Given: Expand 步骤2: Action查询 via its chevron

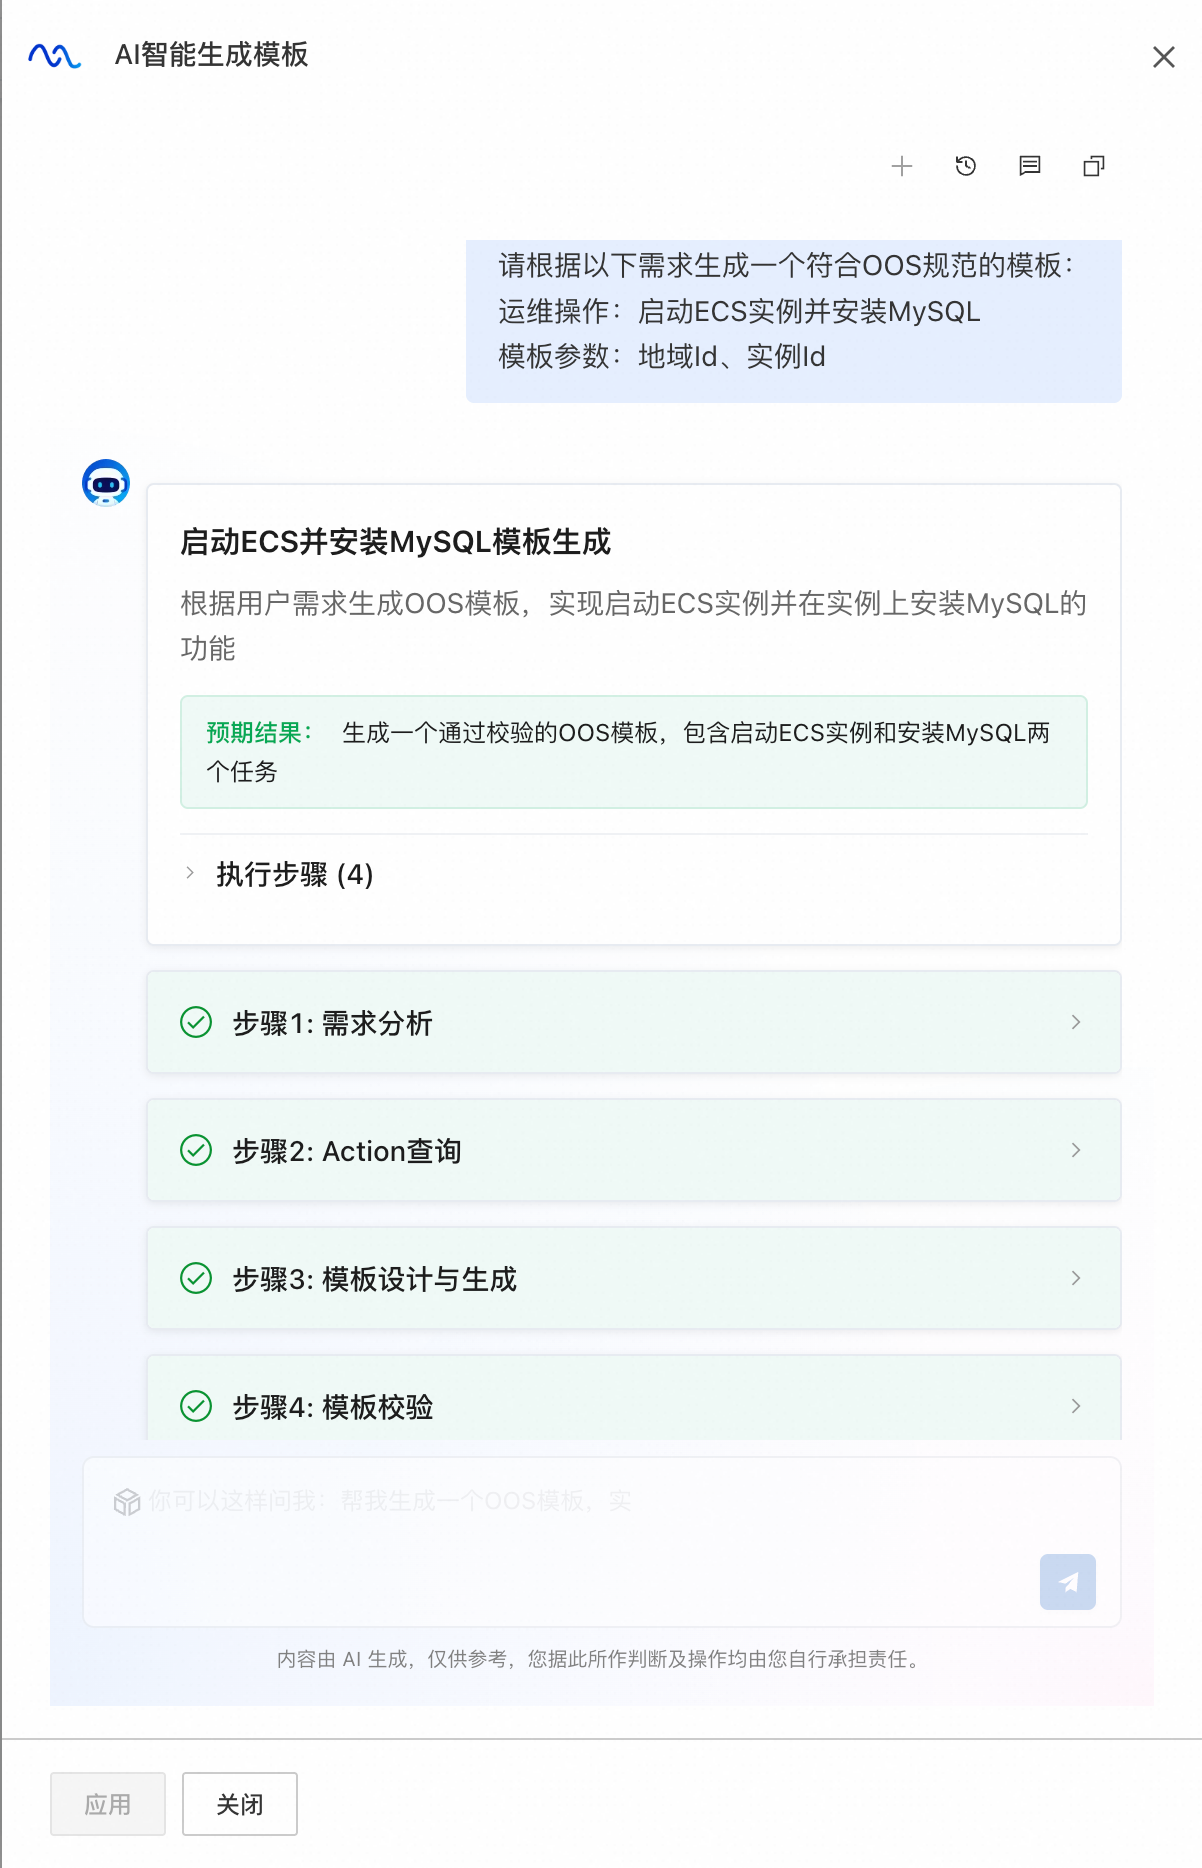Looking at the screenshot, I should (x=1076, y=1150).
